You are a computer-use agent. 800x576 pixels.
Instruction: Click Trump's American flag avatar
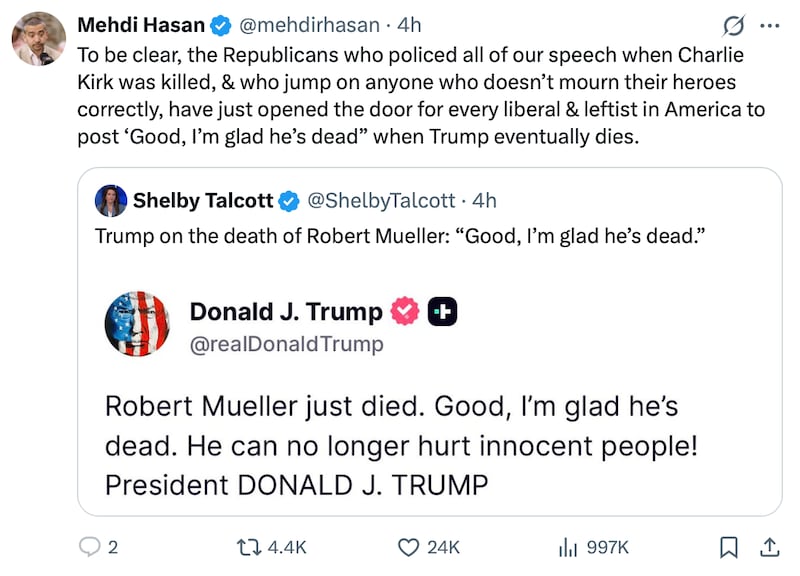coord(137,324)
